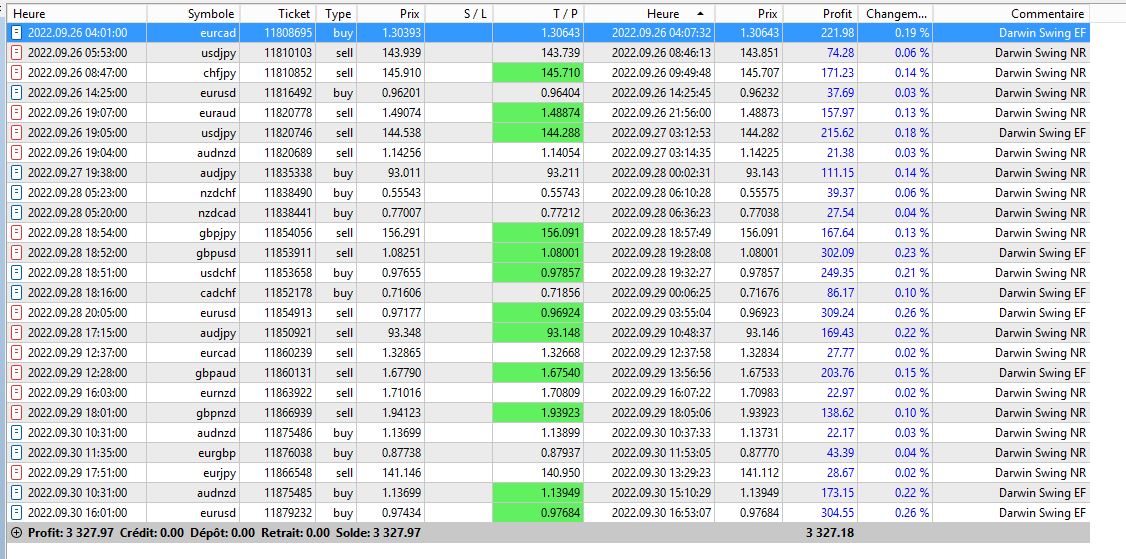1126x559 pixels.
Task: Click the order icon of nzdcad ticket 11838441
Action: [17, 213]
